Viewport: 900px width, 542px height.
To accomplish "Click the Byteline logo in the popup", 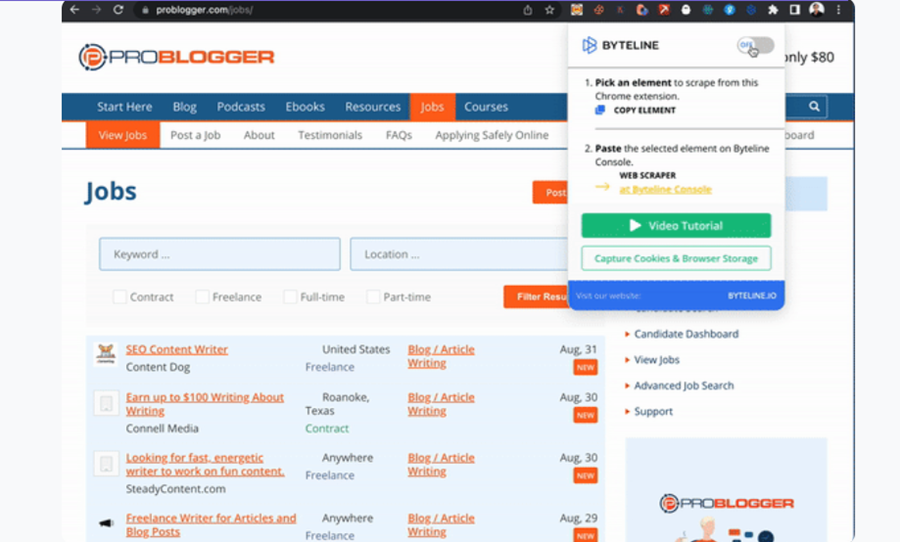I will (620, 45).
